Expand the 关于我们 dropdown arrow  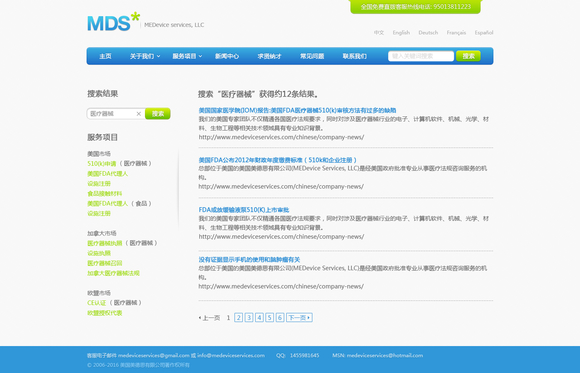coord(158,56)
